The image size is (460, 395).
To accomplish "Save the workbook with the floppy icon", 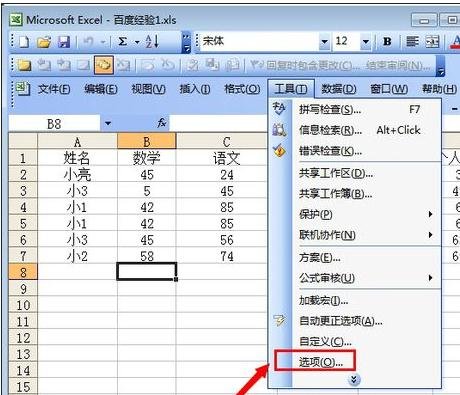I will coord(63,42).
